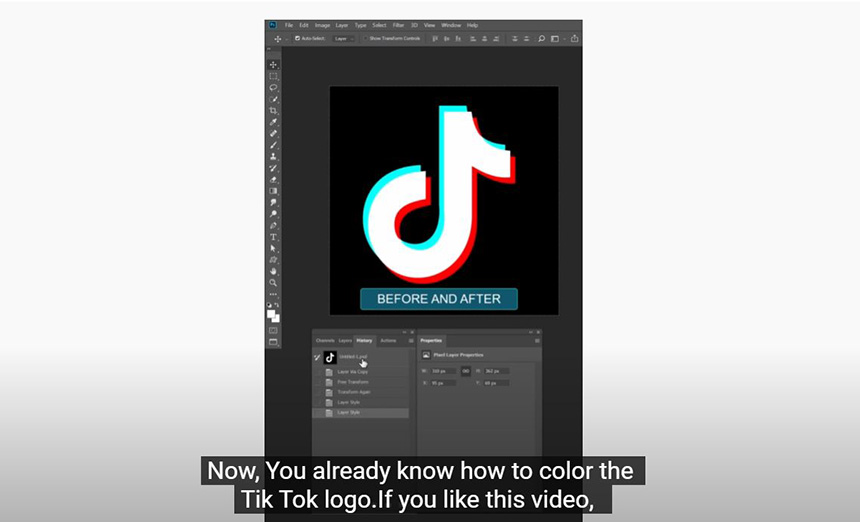Image resolution: width=860 pixels, height=522 pixels.
Task: Open the Window menu
Action: point(451,25)
